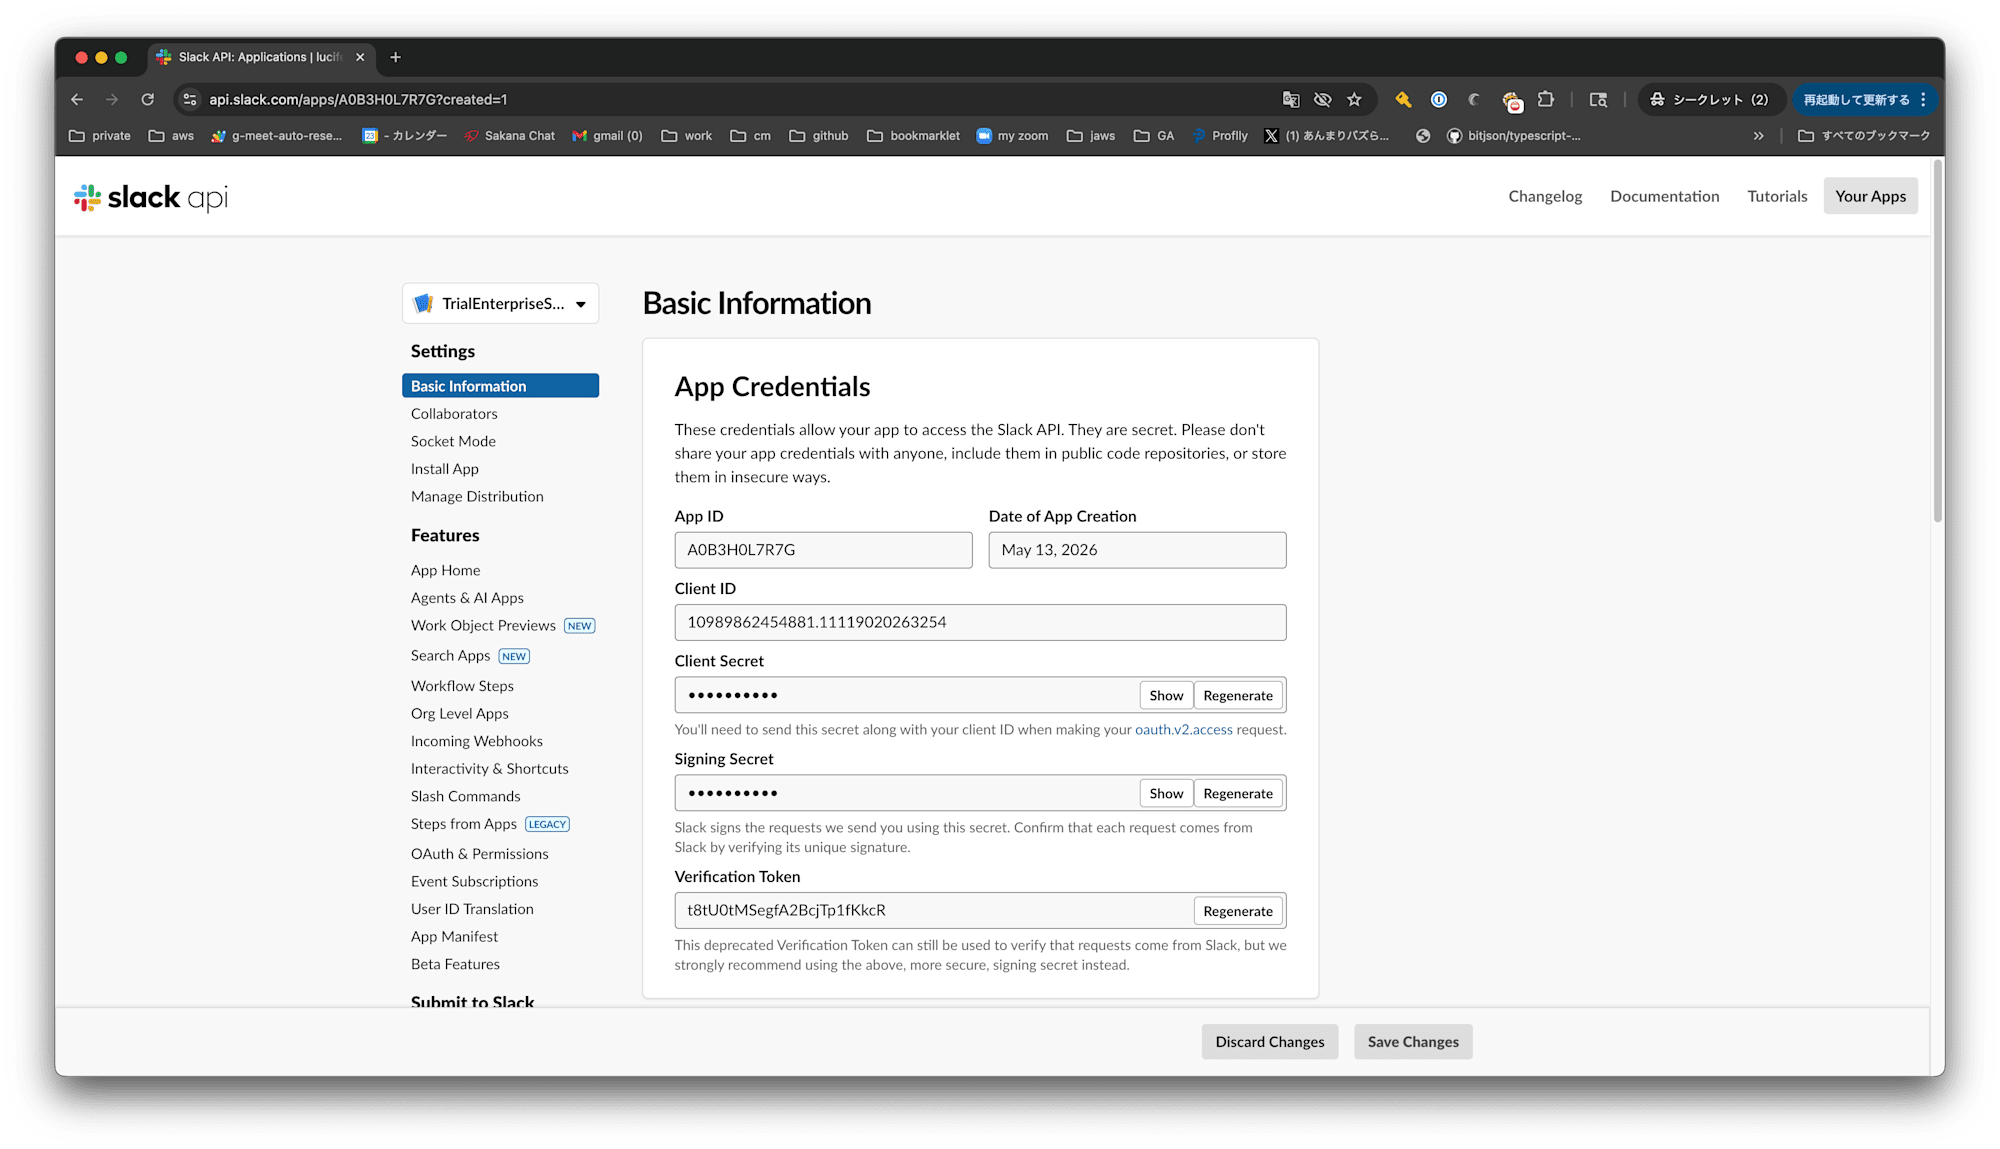
Task: Go back with the browser back arrow
Action: point(77,100)
